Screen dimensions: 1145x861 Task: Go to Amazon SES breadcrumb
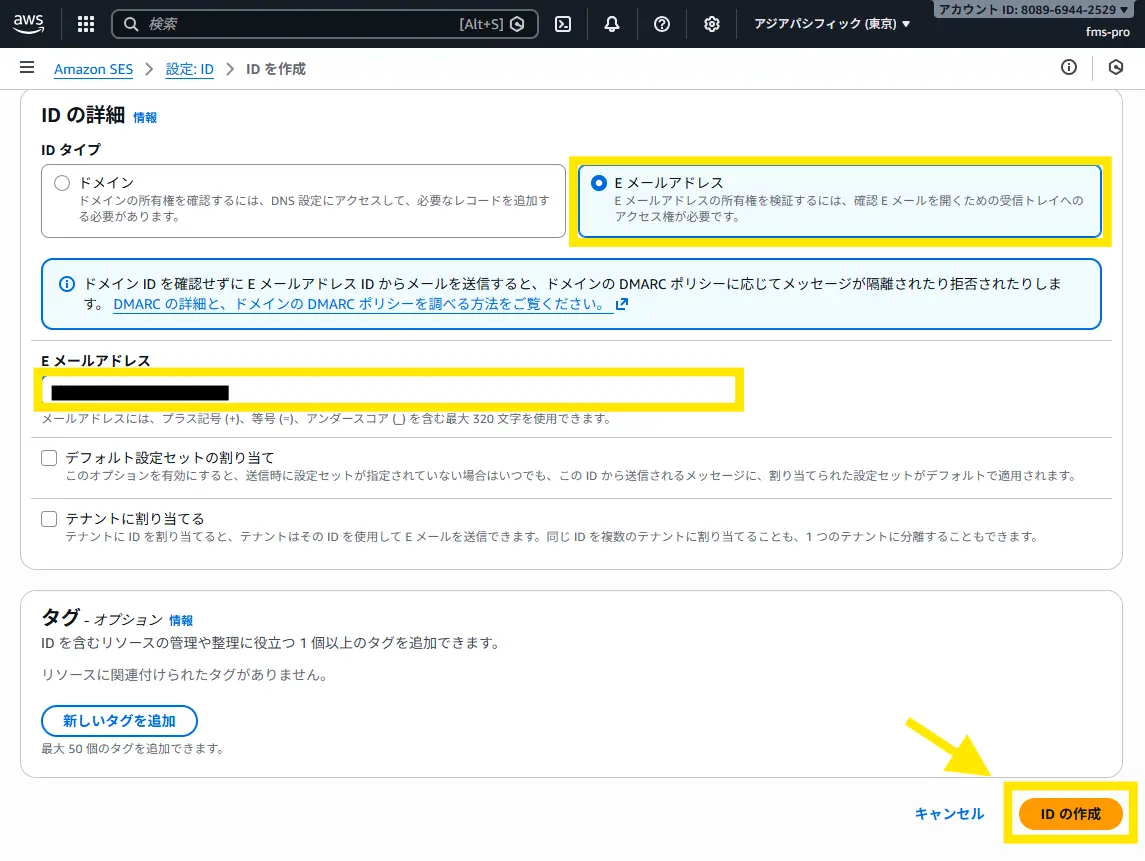93,69
